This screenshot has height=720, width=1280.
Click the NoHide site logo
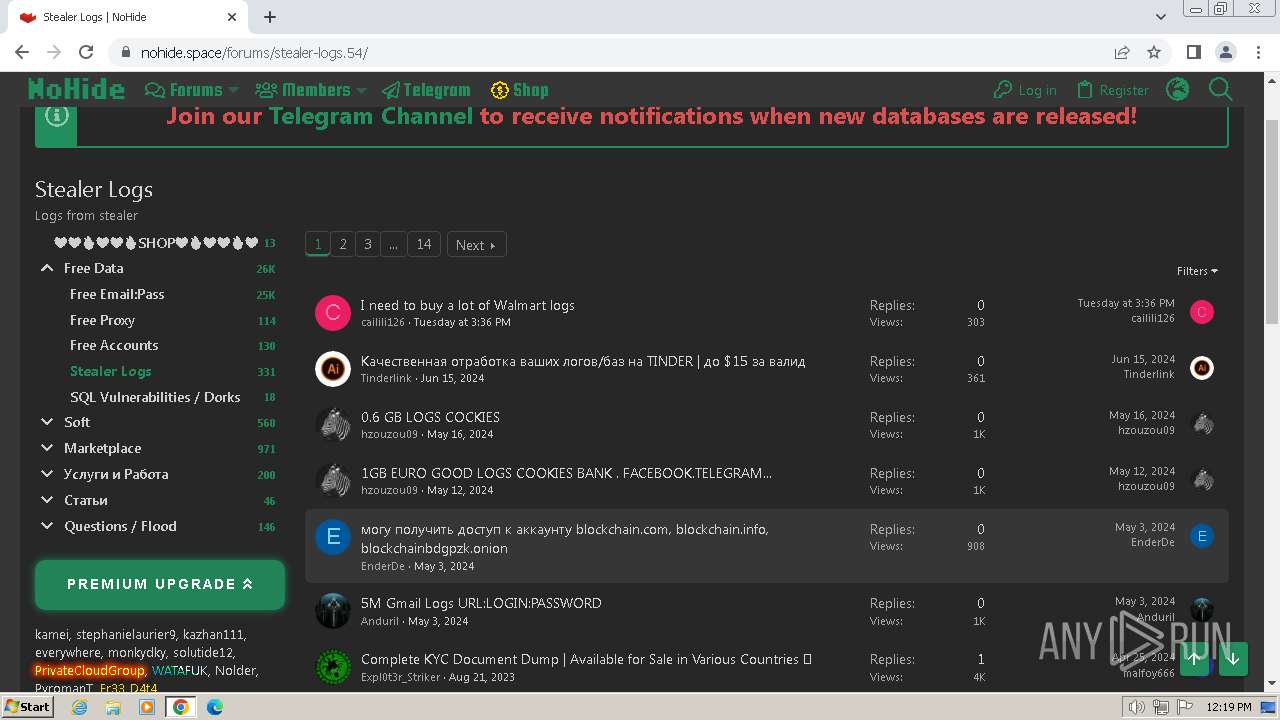pyautogui.click(x=76, y=89)
